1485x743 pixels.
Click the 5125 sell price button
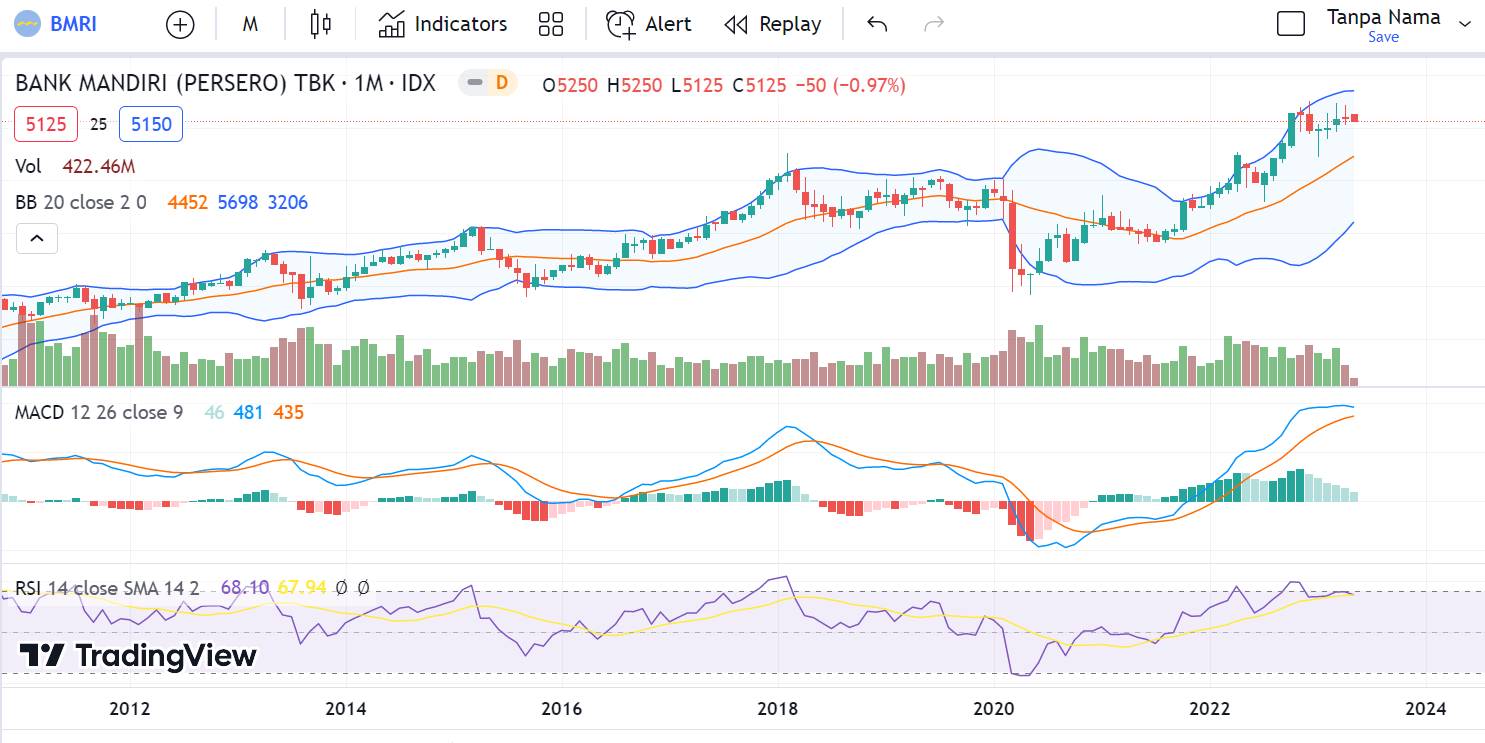46,124
